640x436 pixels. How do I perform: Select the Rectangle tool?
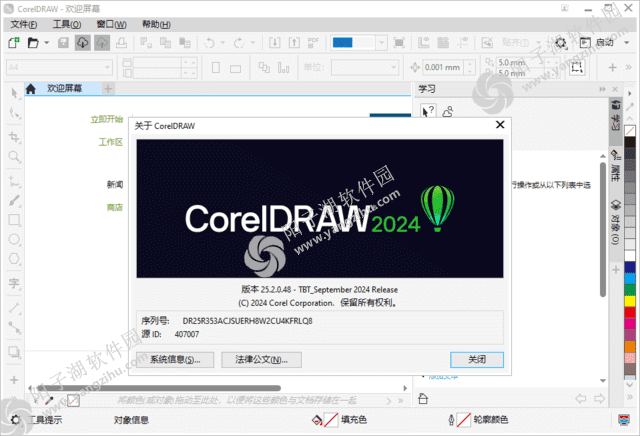[14, 220]
